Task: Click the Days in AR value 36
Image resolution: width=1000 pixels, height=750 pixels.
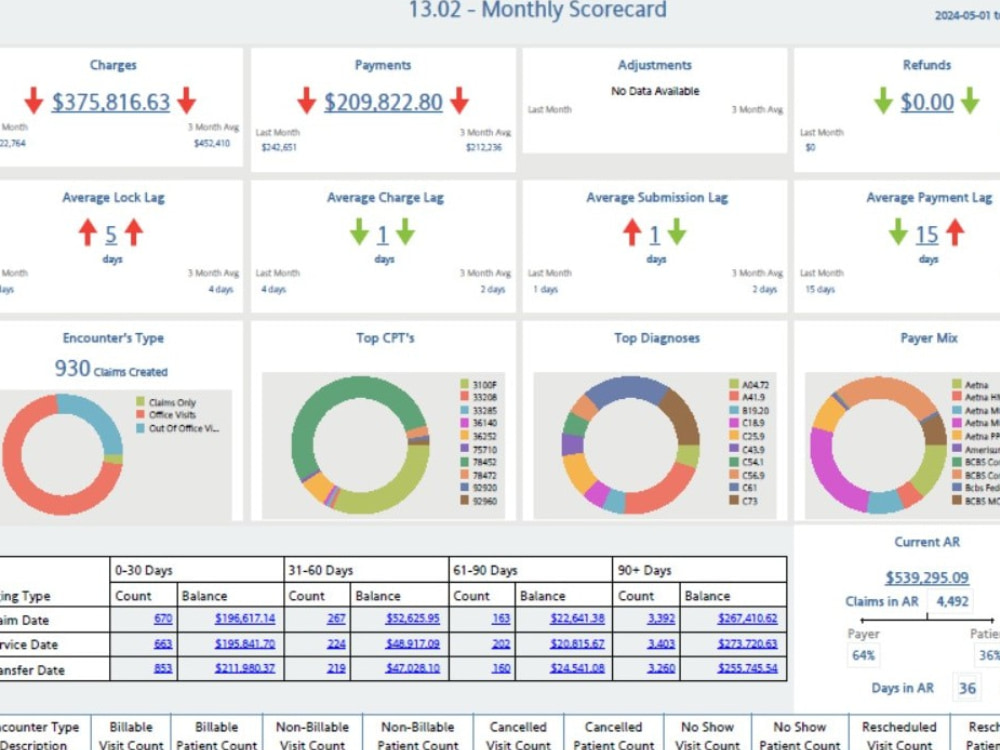Action: pos(967,688)
